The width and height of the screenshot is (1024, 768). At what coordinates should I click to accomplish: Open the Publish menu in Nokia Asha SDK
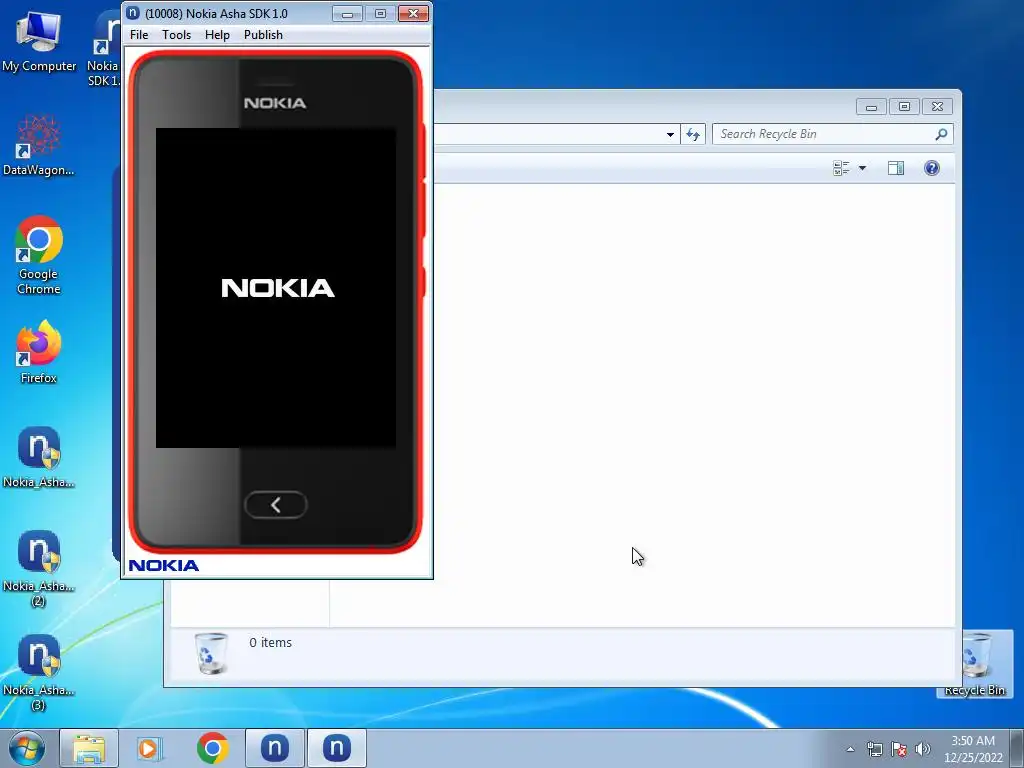click(263, 35)
